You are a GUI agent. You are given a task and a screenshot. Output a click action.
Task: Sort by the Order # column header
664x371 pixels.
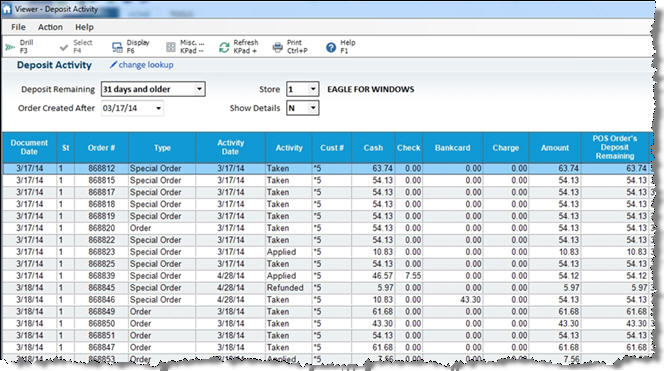[x=102, y=147]
